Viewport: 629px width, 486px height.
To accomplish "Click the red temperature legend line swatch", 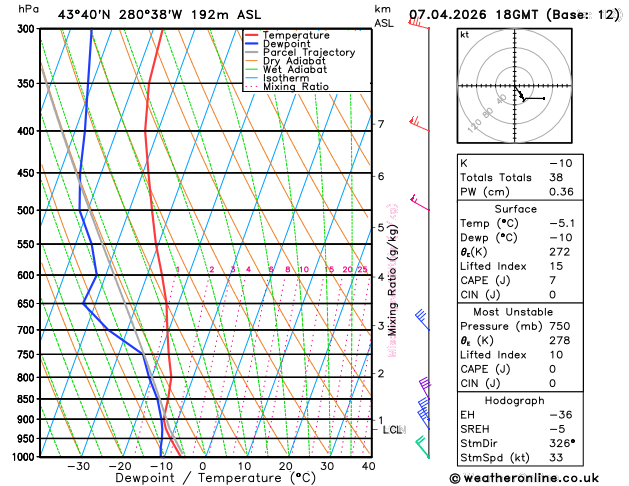I will coord(252,35).
